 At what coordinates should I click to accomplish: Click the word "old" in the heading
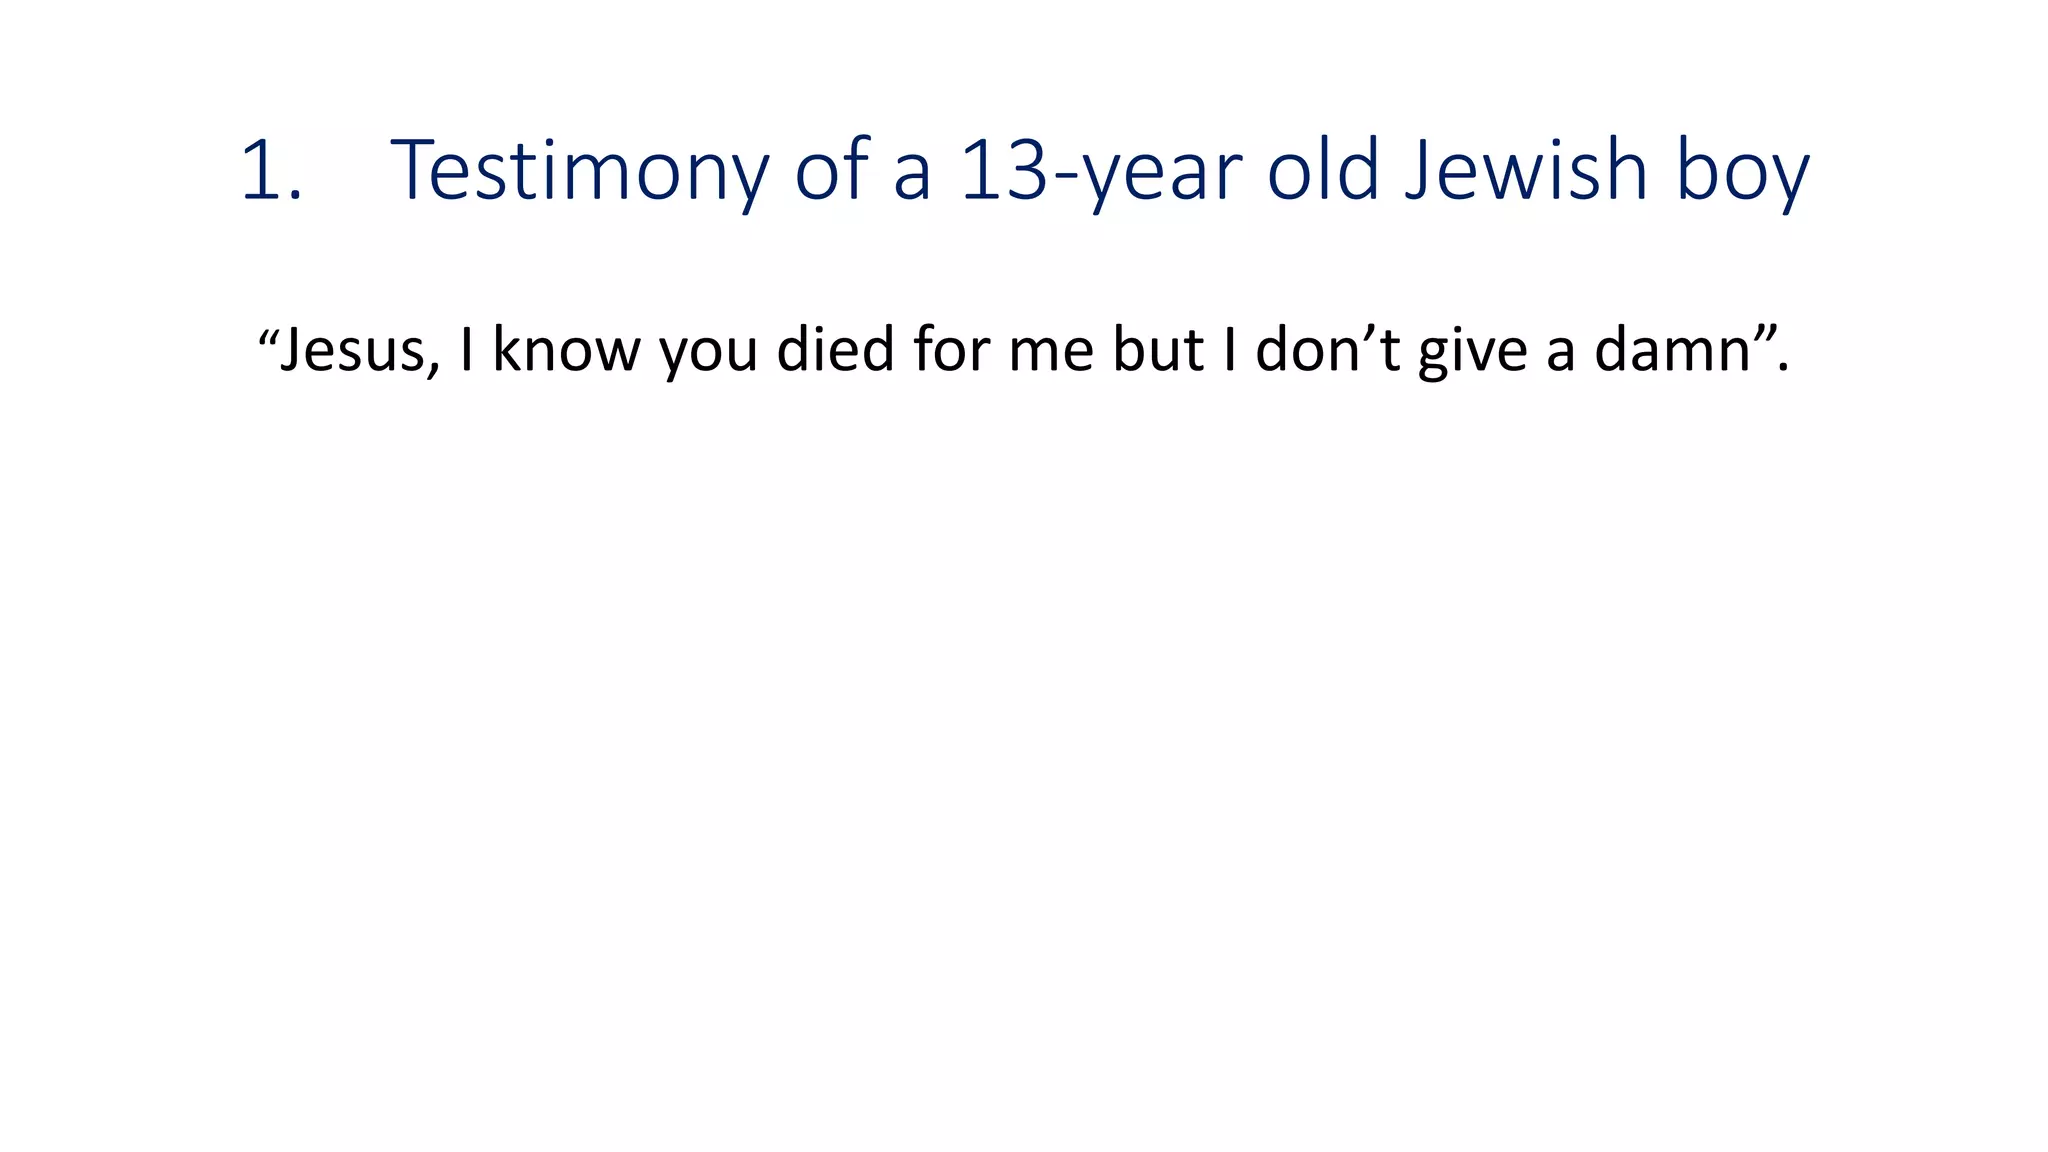pyautogui.click(x=1324, y=168)
